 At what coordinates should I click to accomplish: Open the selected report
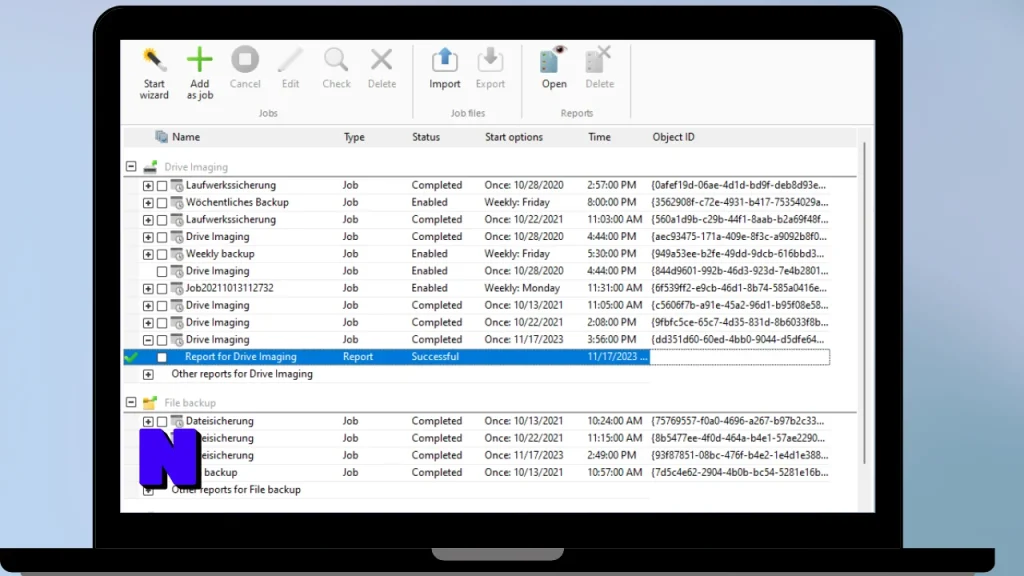pos(554,68)
